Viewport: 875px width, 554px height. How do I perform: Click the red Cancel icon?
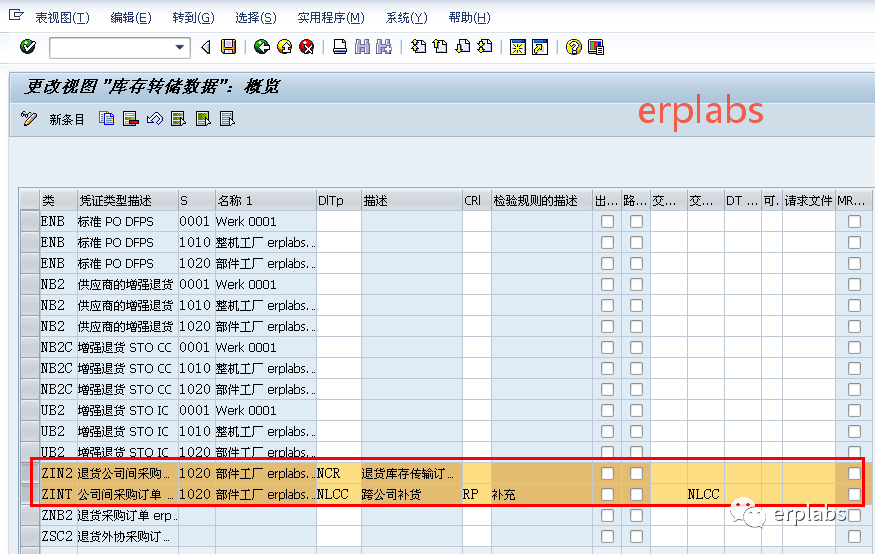(x=306, y=47)
